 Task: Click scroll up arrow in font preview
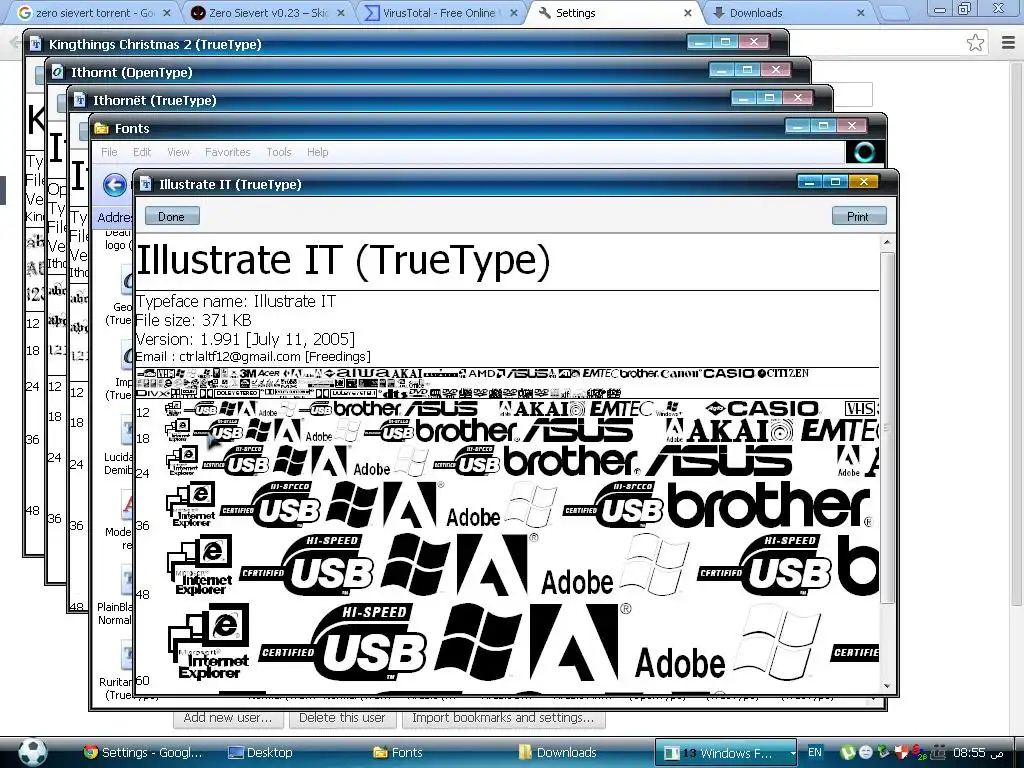[887, 242]
